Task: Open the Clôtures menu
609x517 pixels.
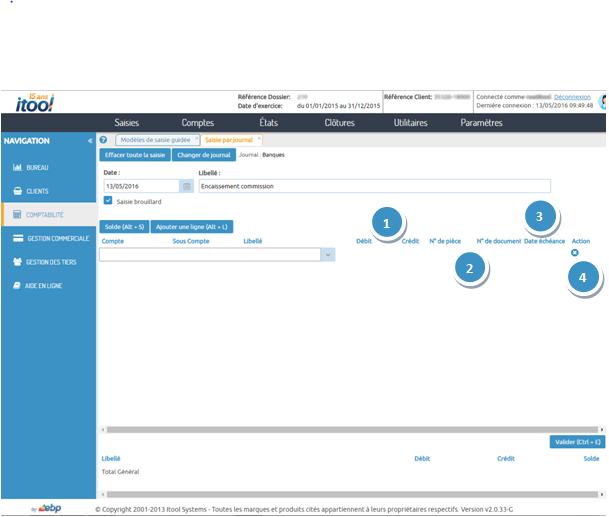Action: [x=339, y=122]
